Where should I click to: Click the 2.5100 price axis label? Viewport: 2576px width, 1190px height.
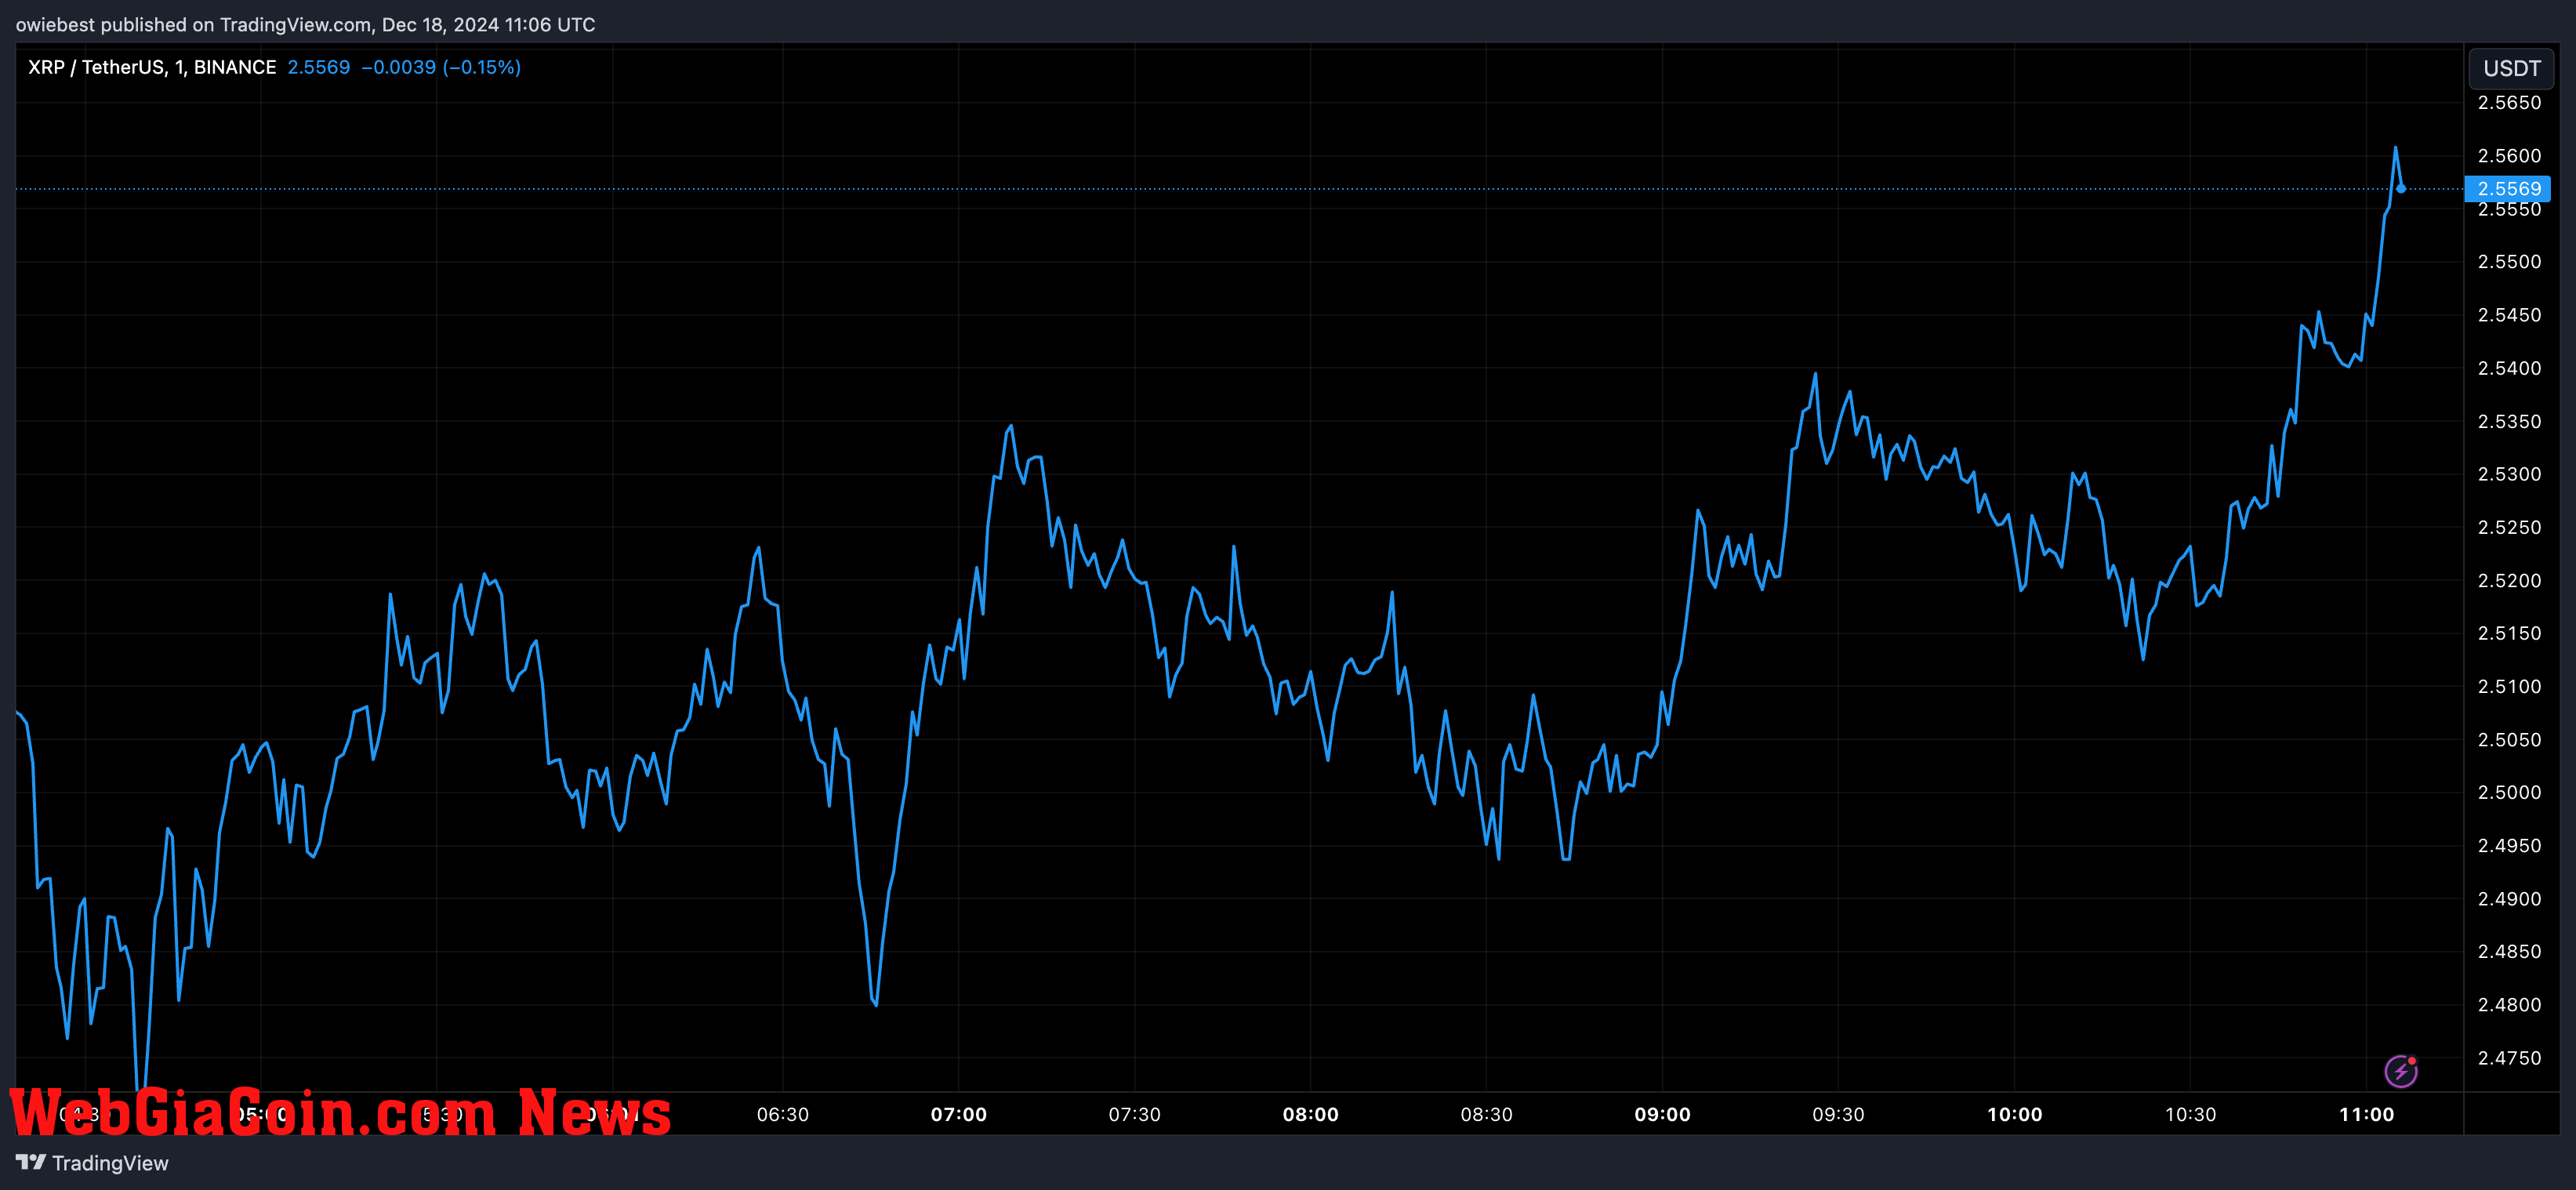pyautogui.click(x=2509, y=686)
